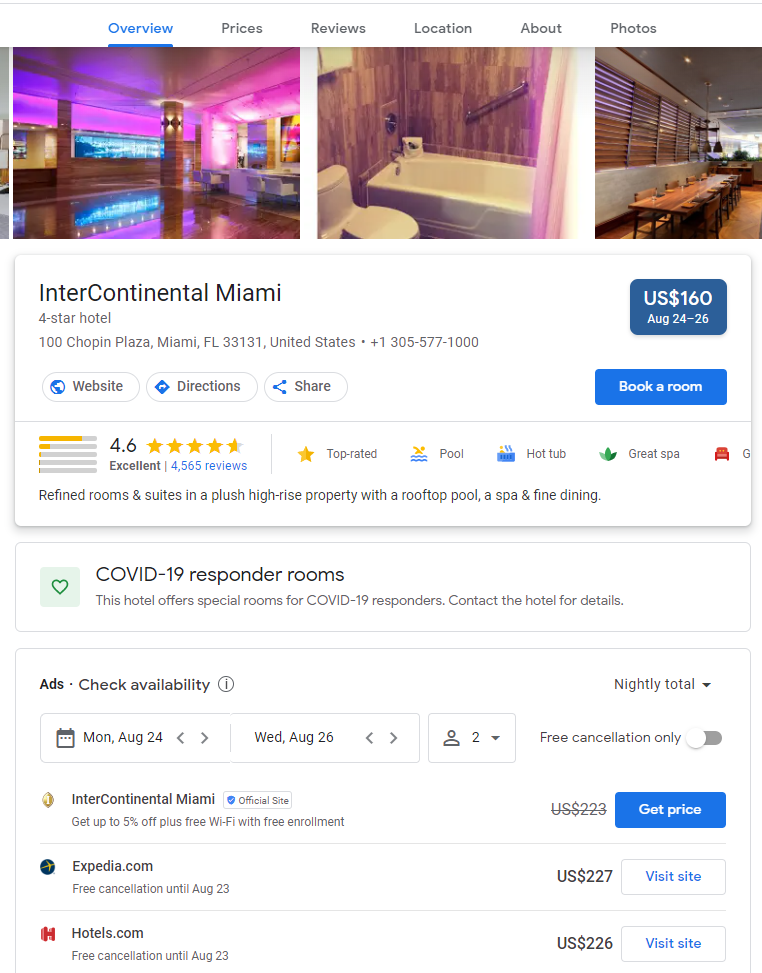Screen dimensions: 762x973
Task: Edit the Mon, Aug 24 check-in date
Action: [123, 737]
